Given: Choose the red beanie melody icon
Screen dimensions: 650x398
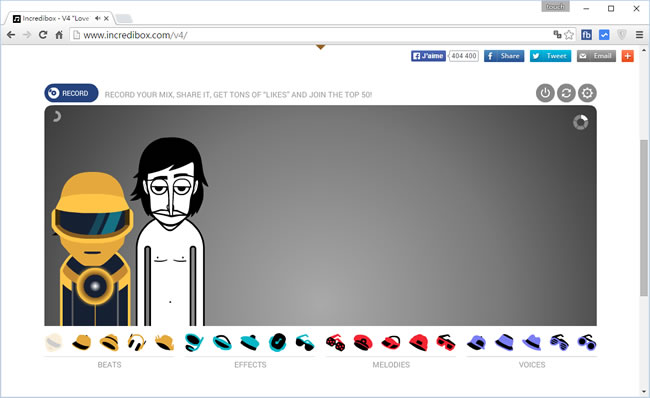Looking at the screenshot, I should click(x=419, y=342).
